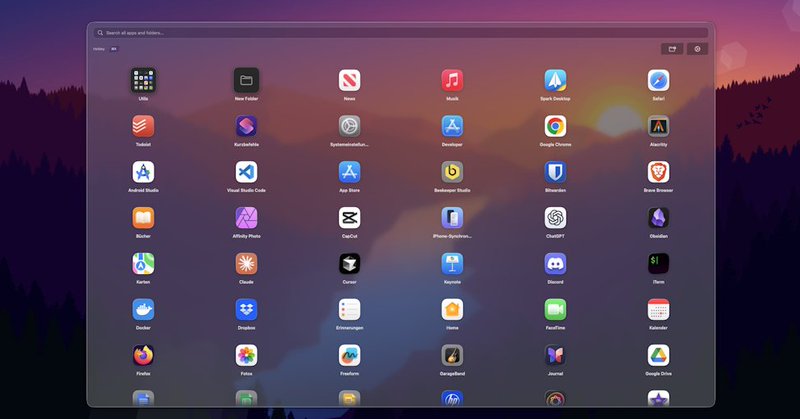The image size is (800, 419).
Task: Click the search all apps field
Action: click(401, 33)
